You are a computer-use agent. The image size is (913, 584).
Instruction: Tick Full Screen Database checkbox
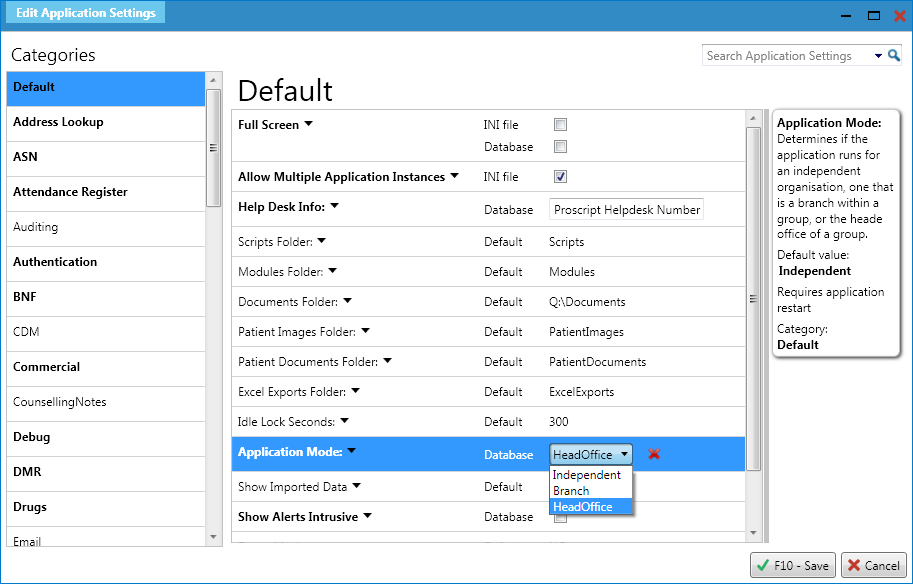(560, 147)
